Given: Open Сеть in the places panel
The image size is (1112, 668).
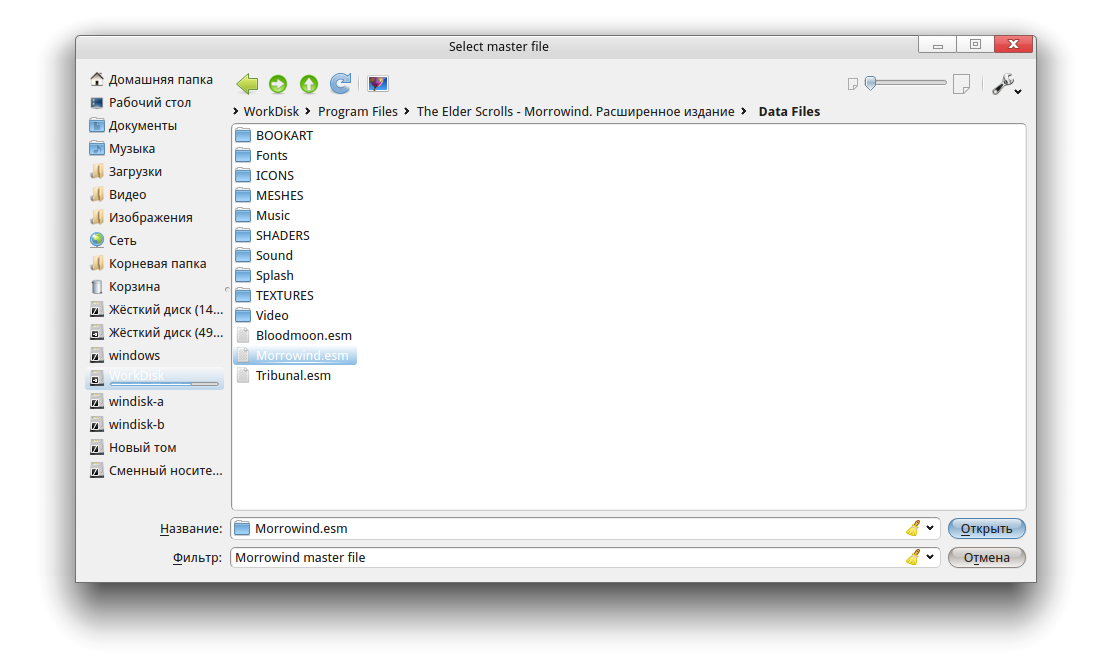Looking at the screenshot, I should point(155,240).
